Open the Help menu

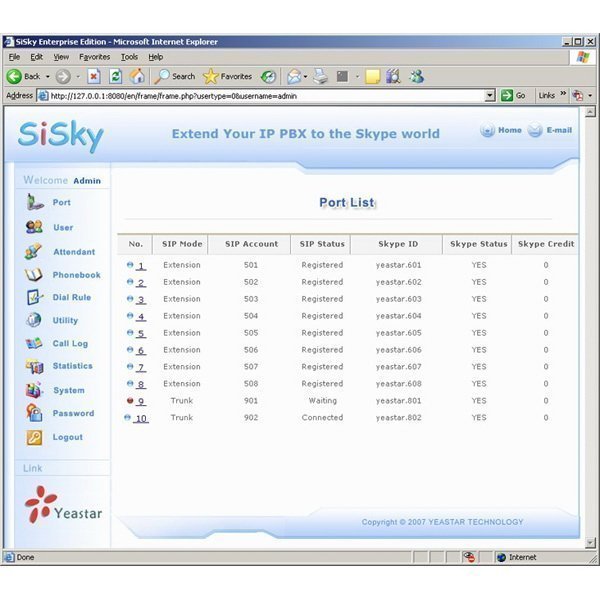pyautogui.click(x=156, y=57)
